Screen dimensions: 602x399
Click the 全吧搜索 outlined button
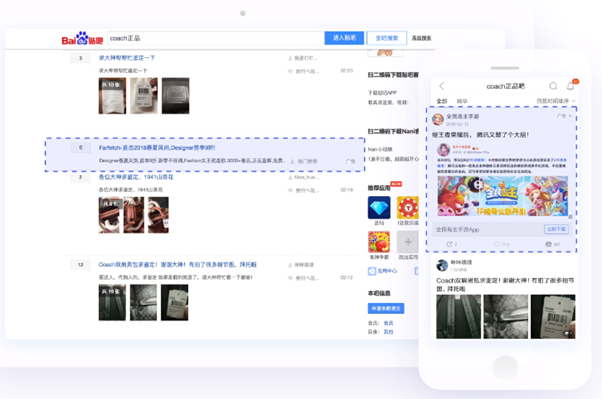tap(387, 38)
